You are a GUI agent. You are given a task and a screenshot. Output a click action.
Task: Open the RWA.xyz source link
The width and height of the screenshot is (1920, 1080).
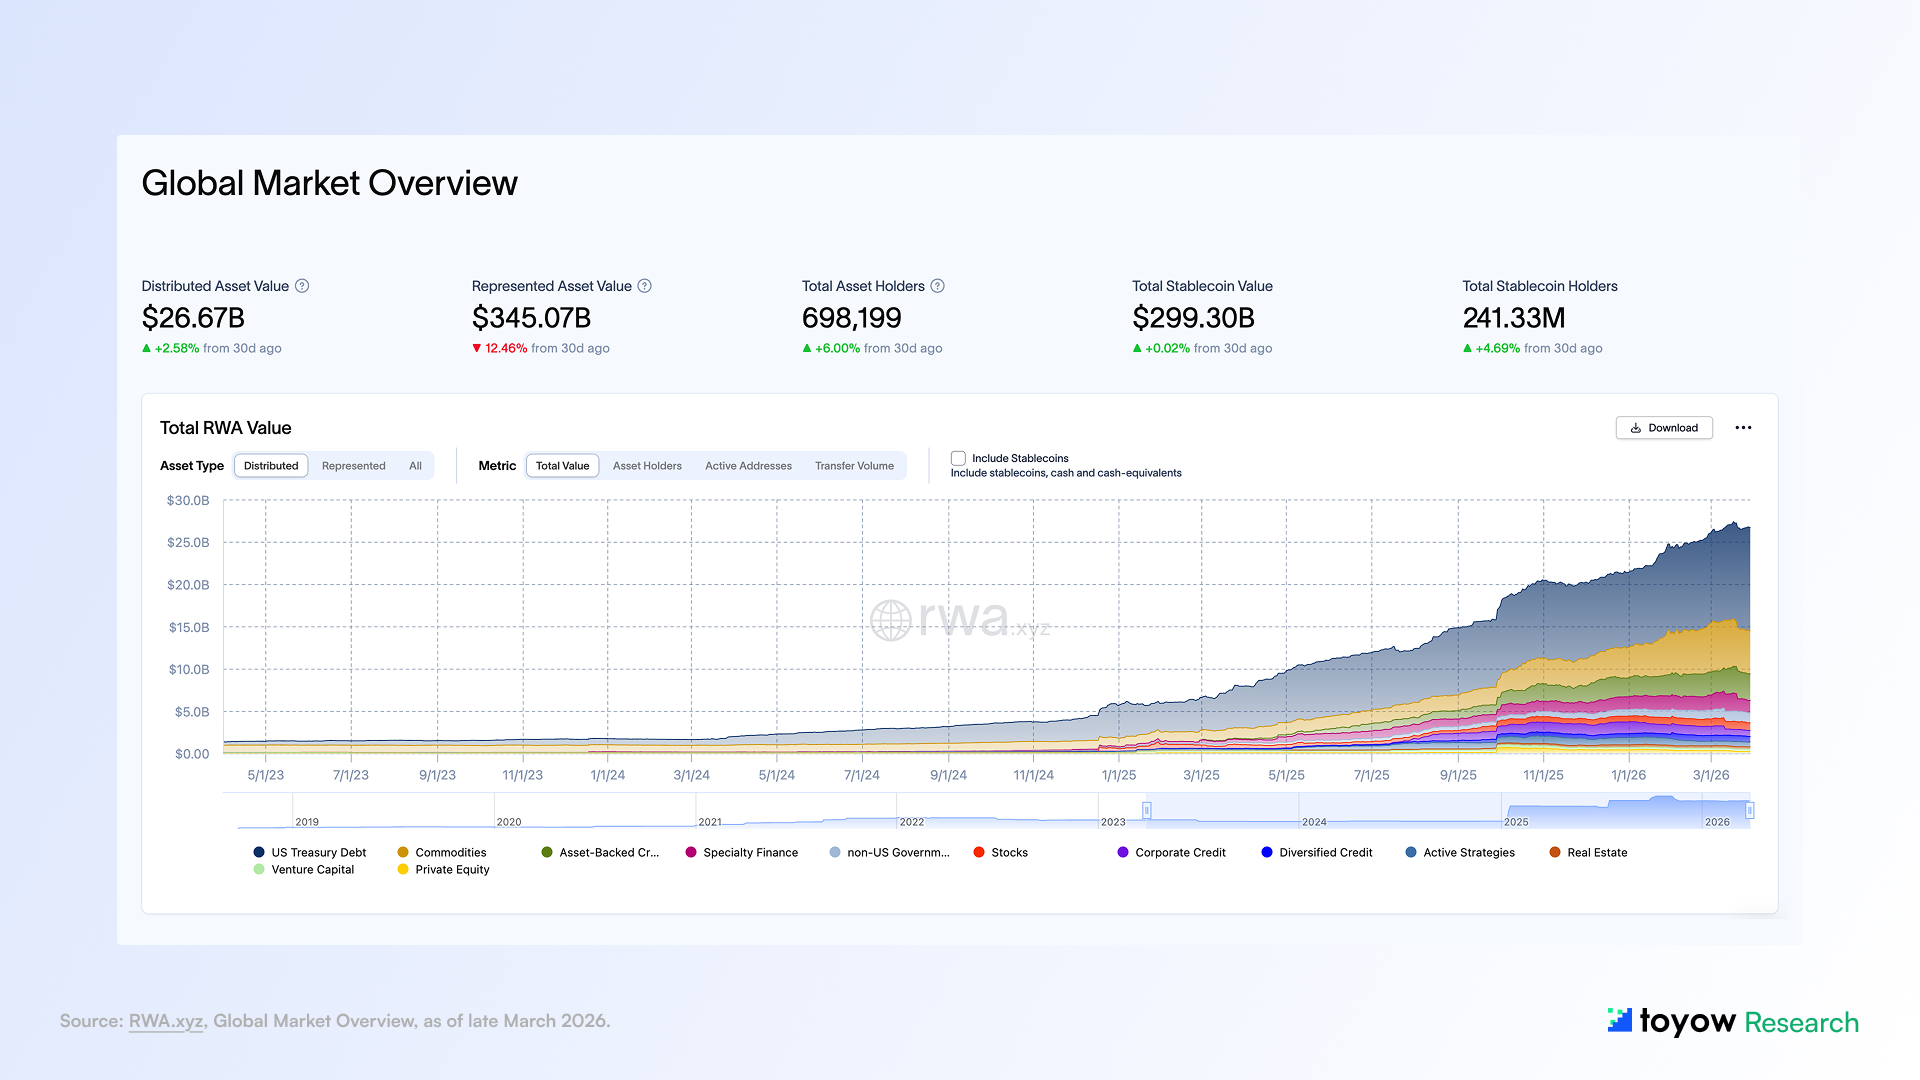pos(166,1021)
